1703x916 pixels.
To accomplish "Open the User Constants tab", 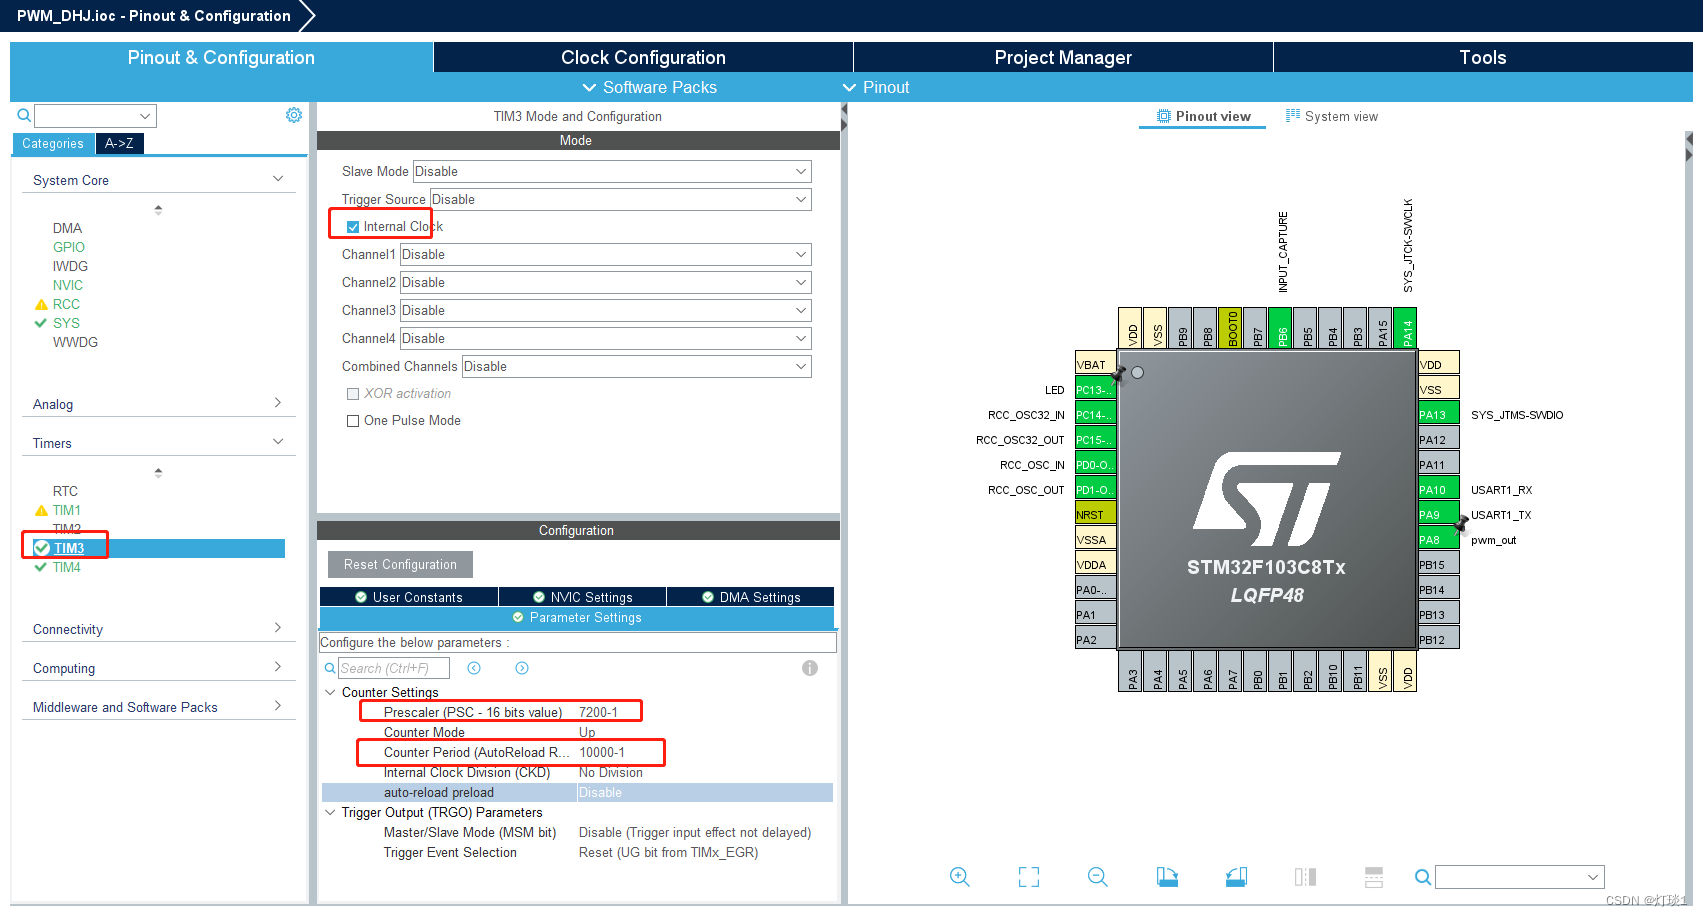I will point(408,597).
